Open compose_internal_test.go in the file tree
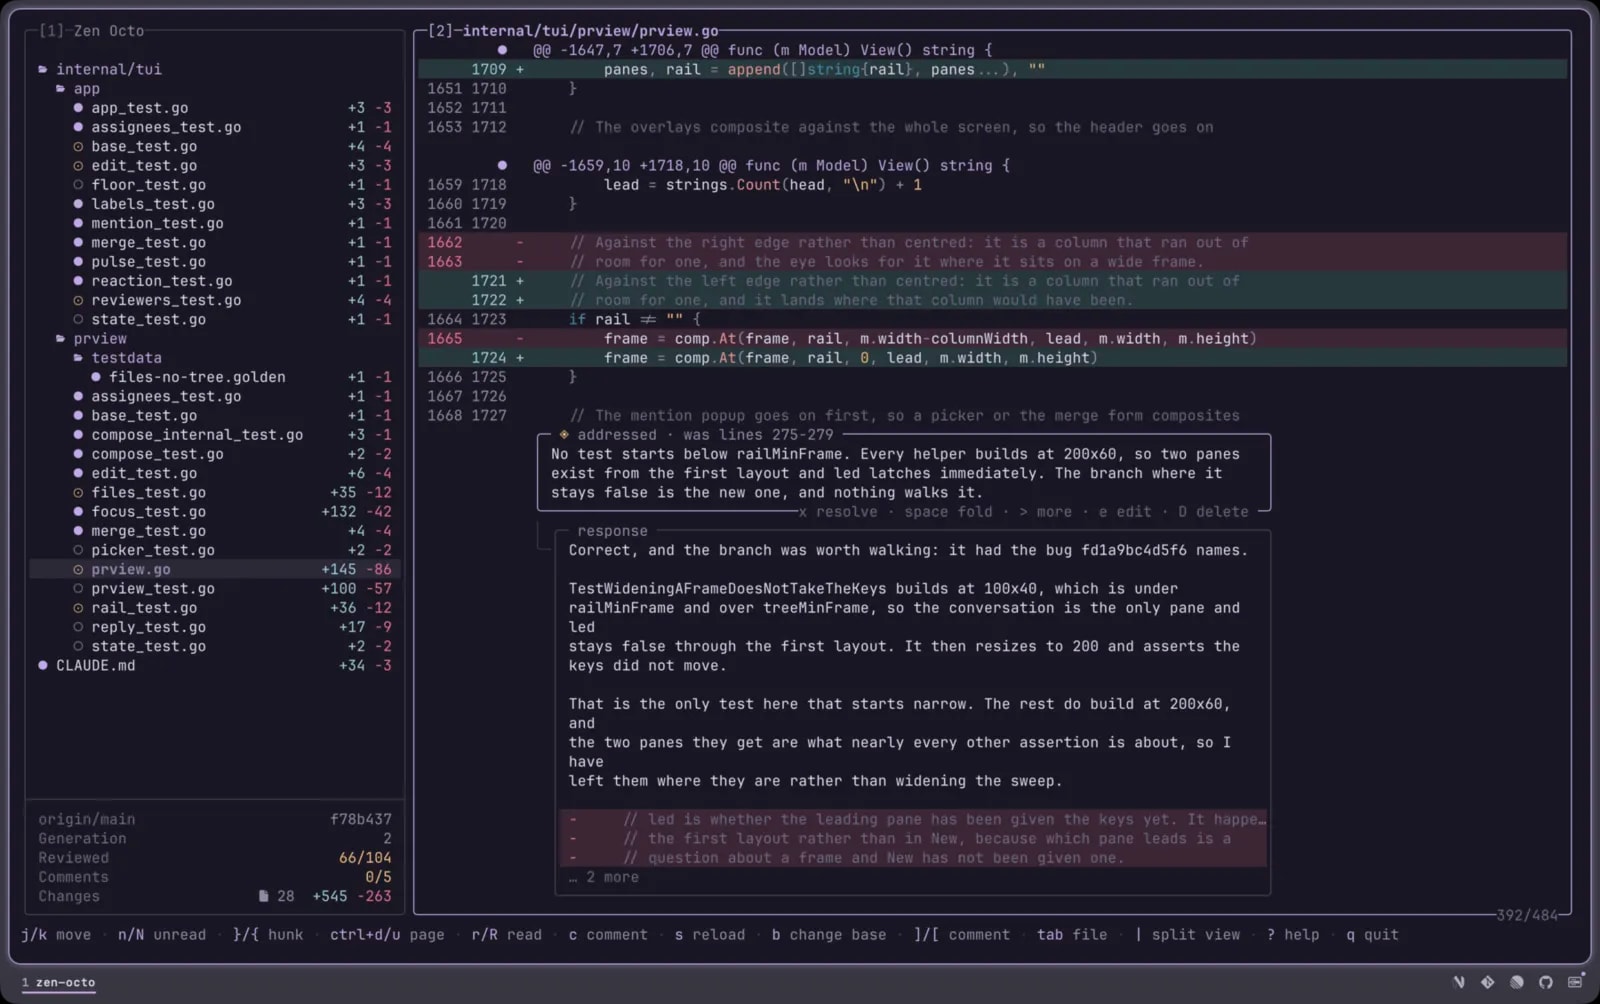1600x1004 pixels. pos(197,435)
